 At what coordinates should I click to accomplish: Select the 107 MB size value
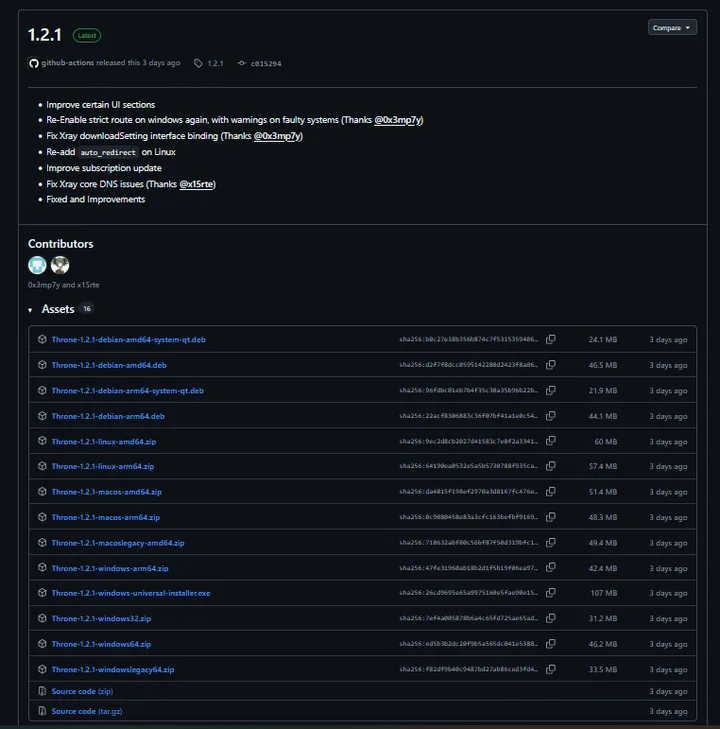click(x=604, y=593)
